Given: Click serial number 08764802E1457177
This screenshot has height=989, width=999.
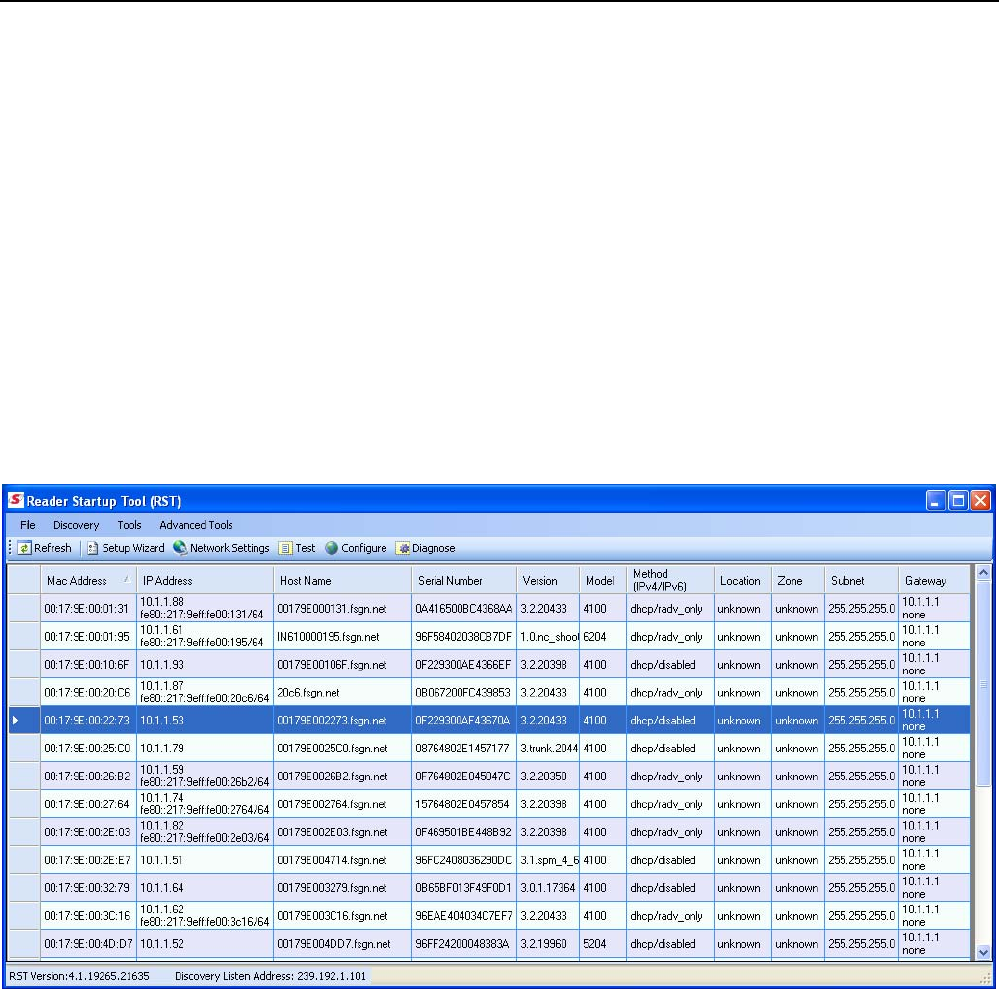Looking at the screenshot, I should [x=464, y=748].
